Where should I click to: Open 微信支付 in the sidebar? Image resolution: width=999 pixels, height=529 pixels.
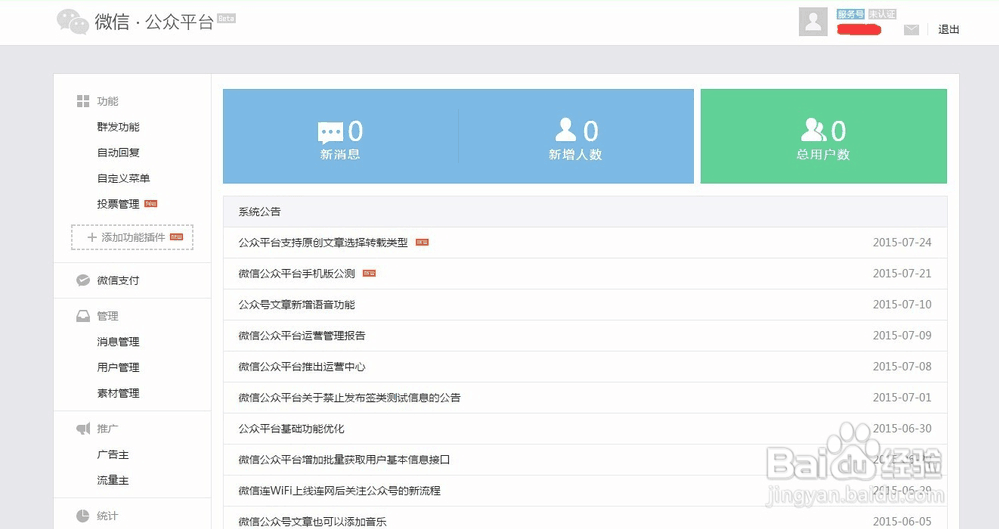point(118,280)
